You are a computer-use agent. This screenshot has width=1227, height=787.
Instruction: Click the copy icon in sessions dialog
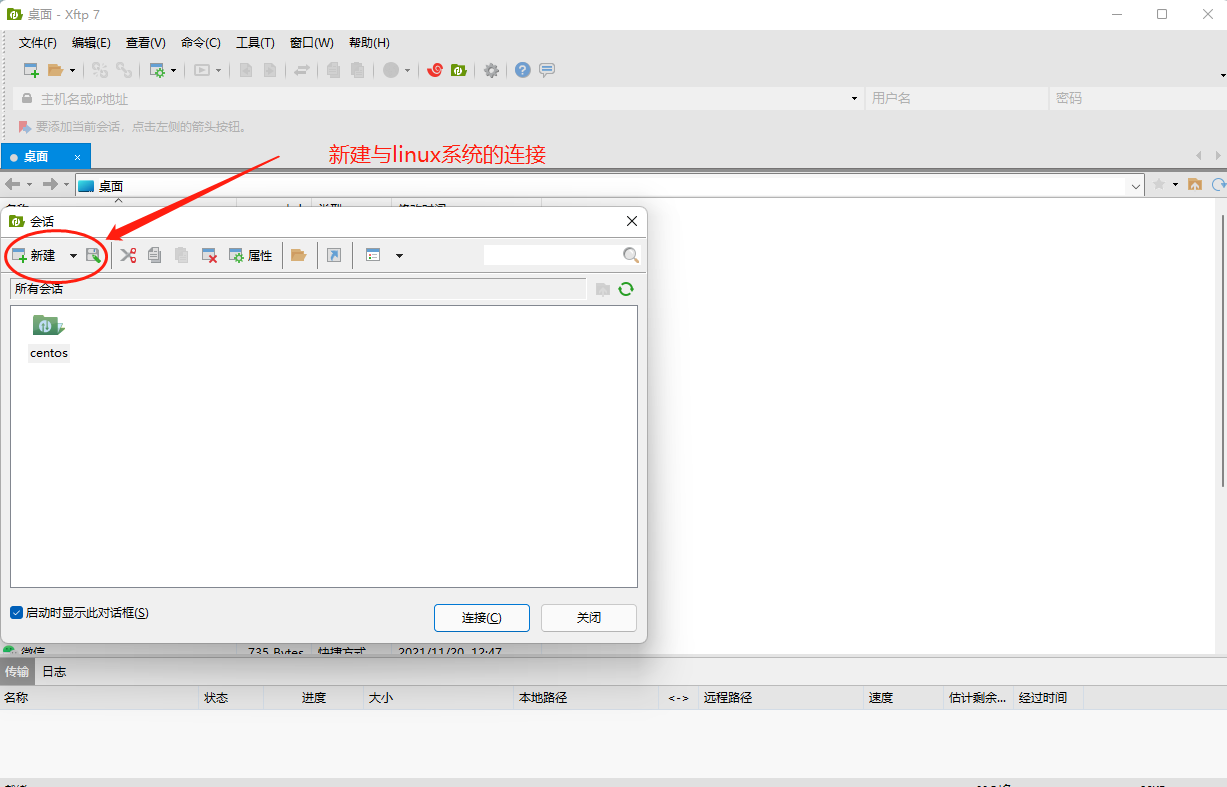pos(155,256)
